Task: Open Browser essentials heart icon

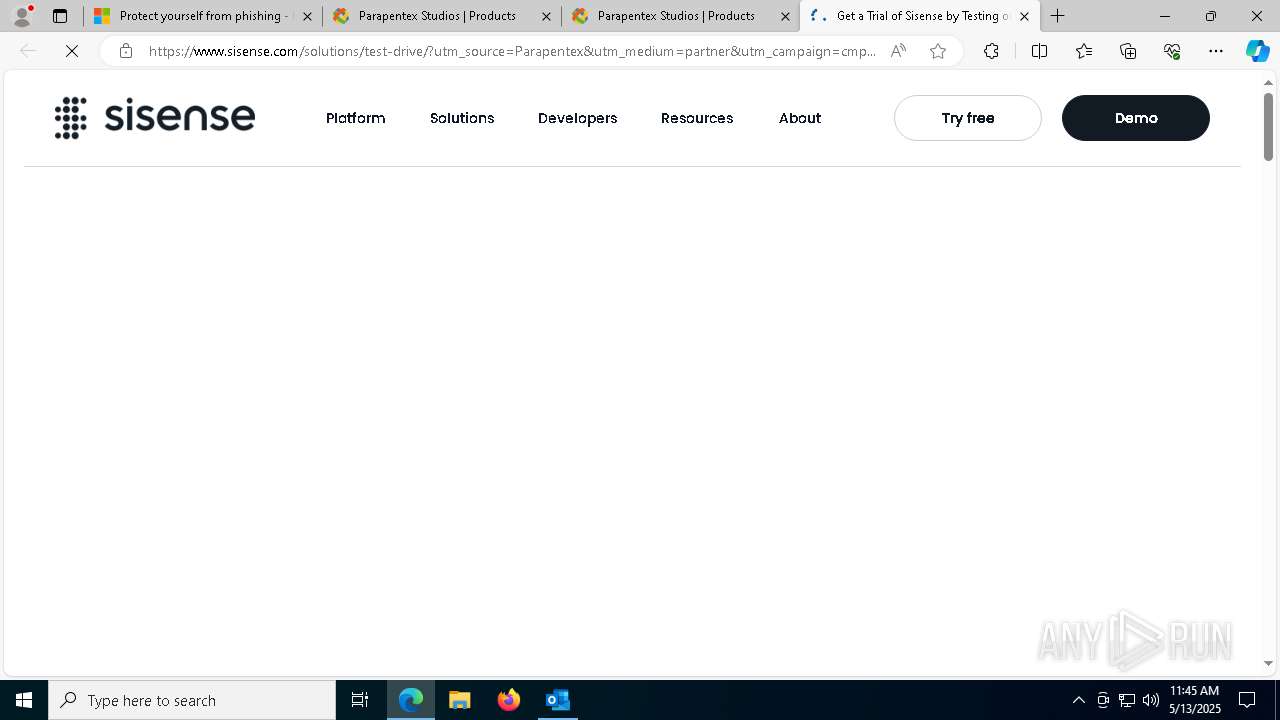Action: coord(1172,51)
